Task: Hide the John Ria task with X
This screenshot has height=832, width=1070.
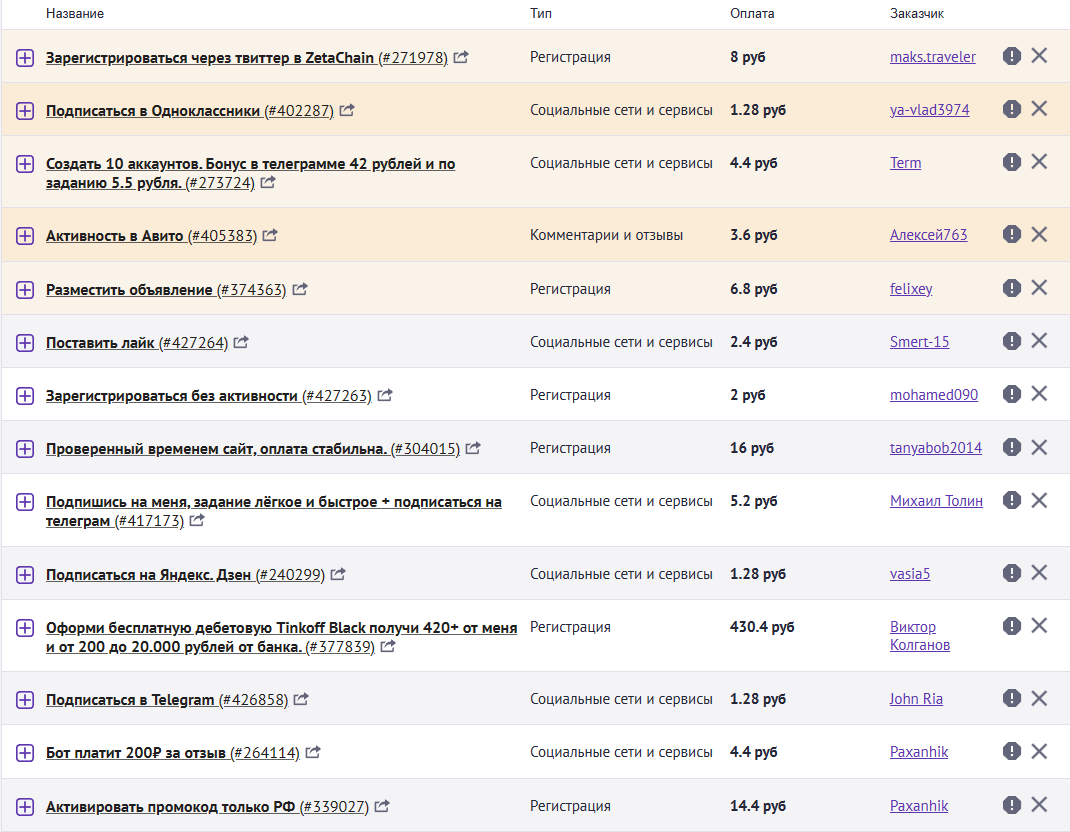Action: [1039, 698]
